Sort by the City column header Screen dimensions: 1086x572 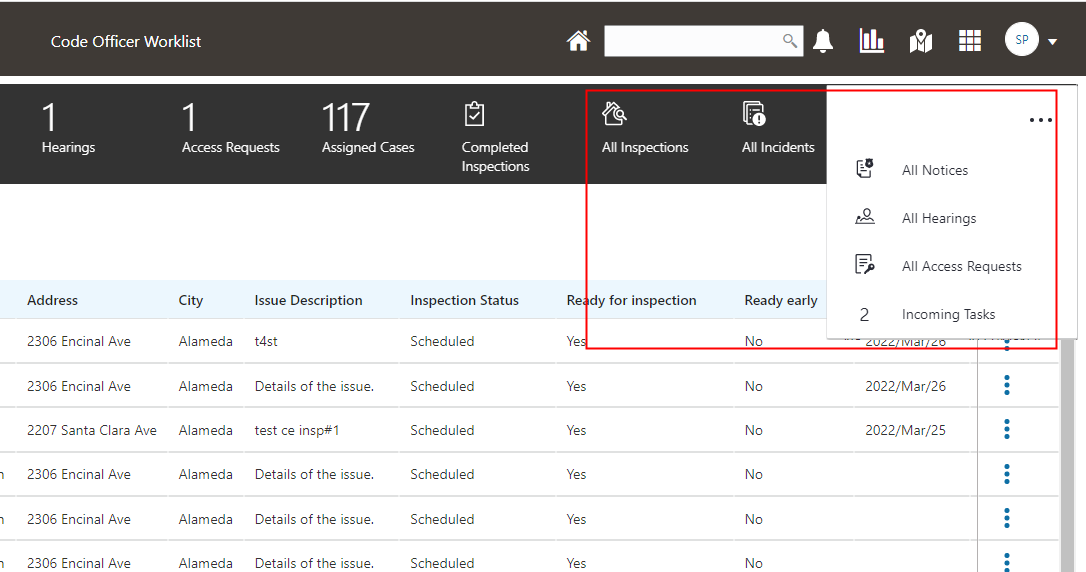point(190,300)
